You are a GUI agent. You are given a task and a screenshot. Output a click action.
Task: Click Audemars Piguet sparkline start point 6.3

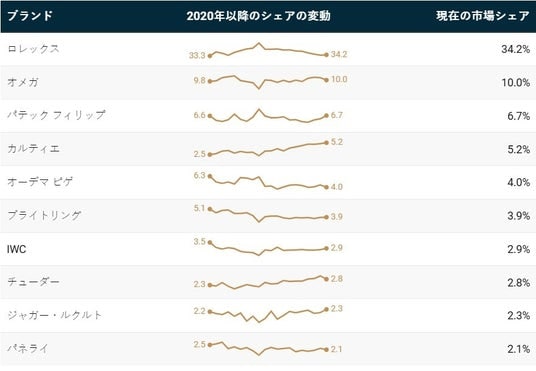(210, 176)
